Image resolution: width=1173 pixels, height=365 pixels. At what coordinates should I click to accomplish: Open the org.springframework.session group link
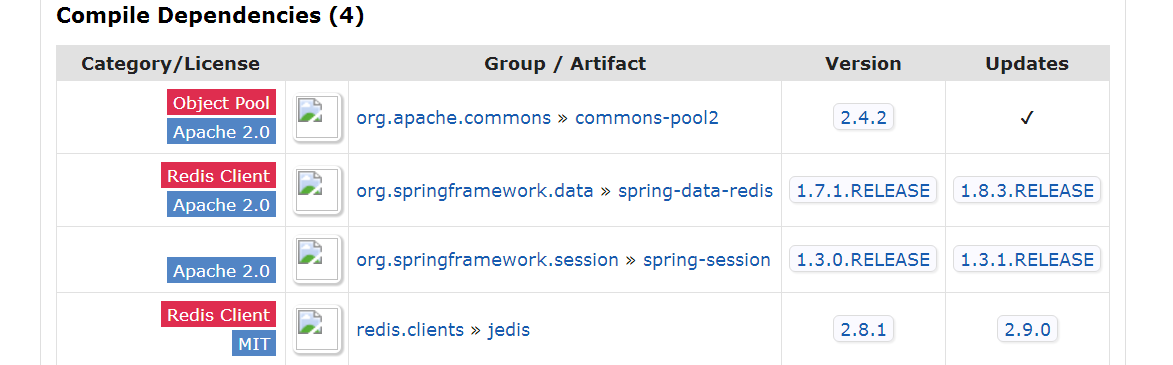click(x=487, y=260)
